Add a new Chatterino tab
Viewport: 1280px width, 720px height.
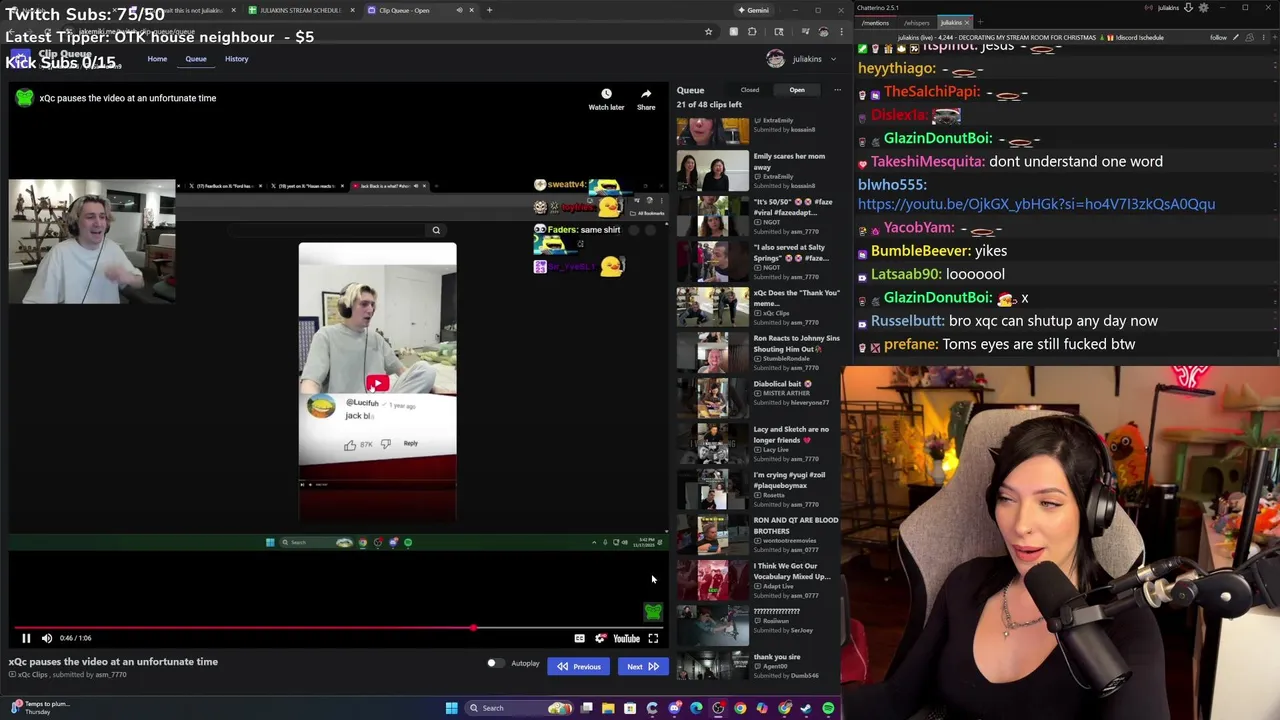pos(980,22)
